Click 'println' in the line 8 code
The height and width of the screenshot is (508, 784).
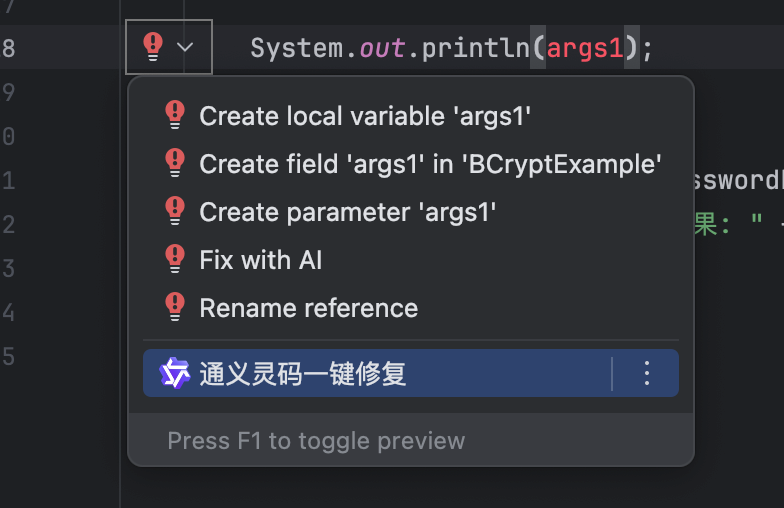coord(476,48)
